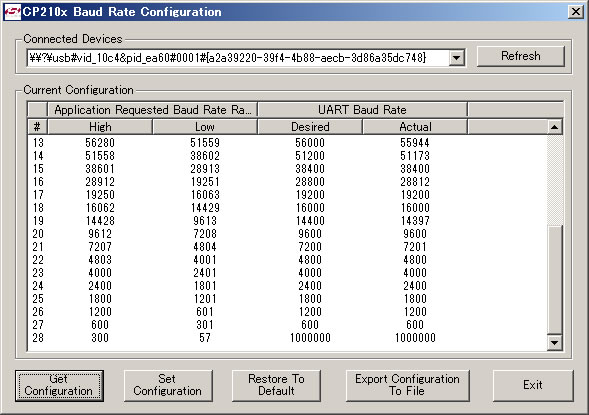This screenshot has width=589, height=415.
Task: Click the scroll up arrow of table
Action: pyautogui.click(x=554, y=127)
